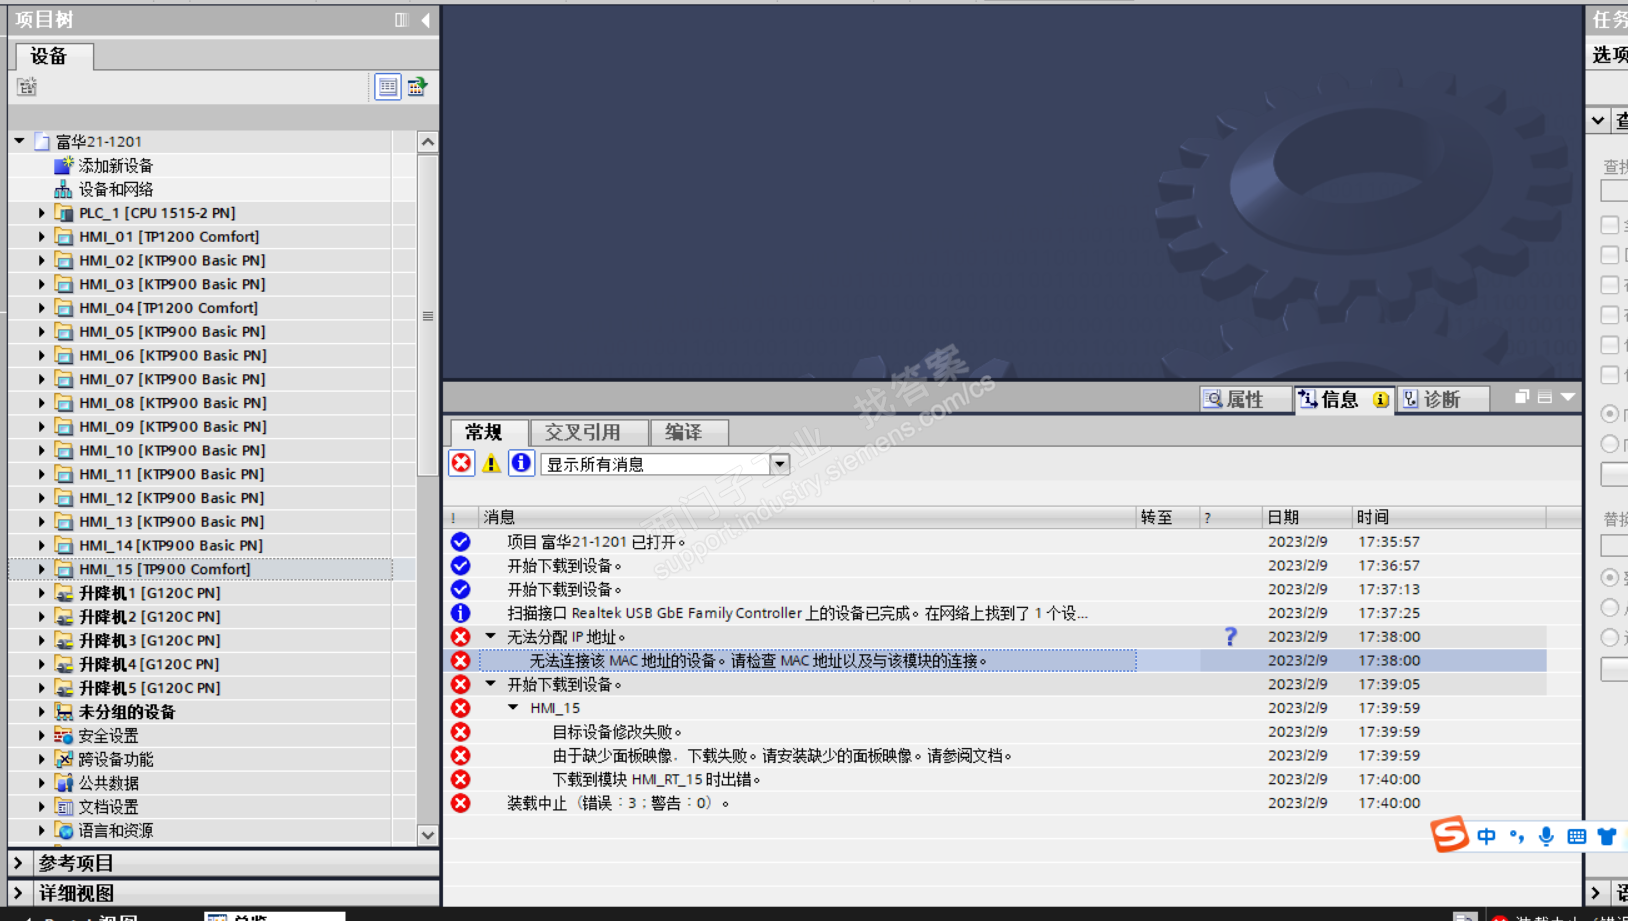
Task: Collapse the 项目树 panel with the left arrow
Action: [x=426, y=20]
